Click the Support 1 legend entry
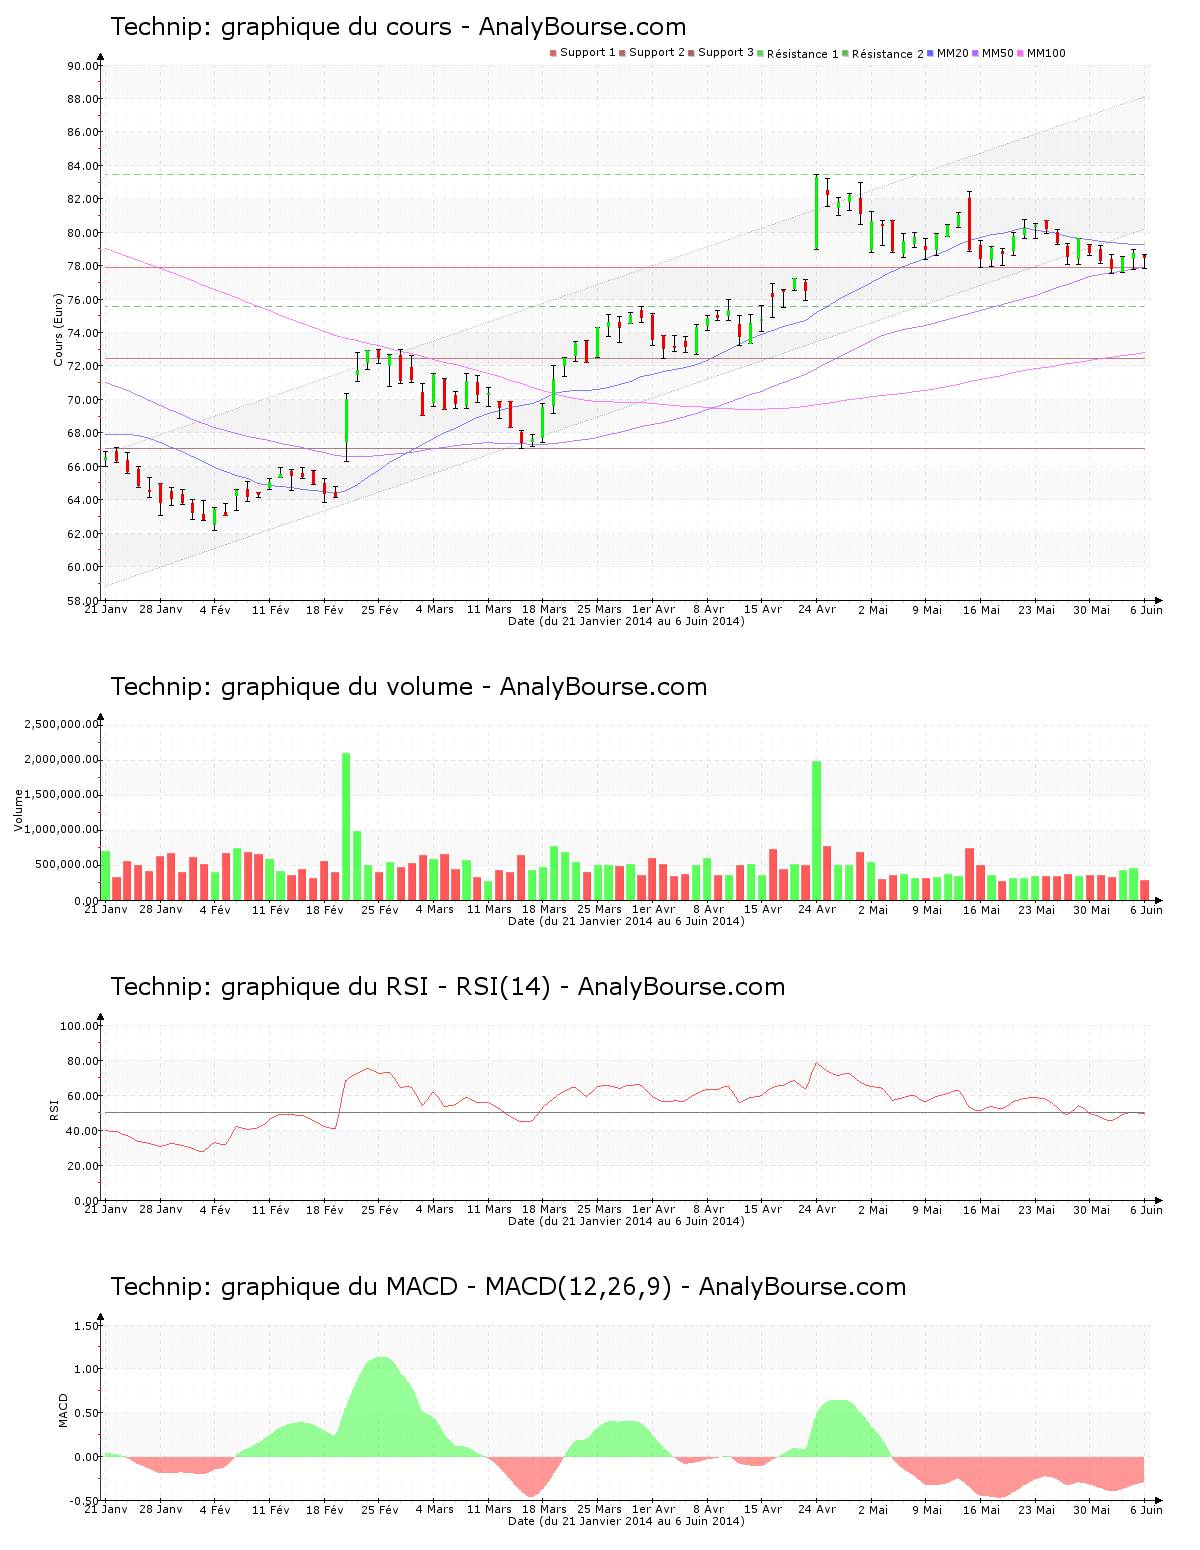Screen dimensions: 1200x1550 (583, 53)
